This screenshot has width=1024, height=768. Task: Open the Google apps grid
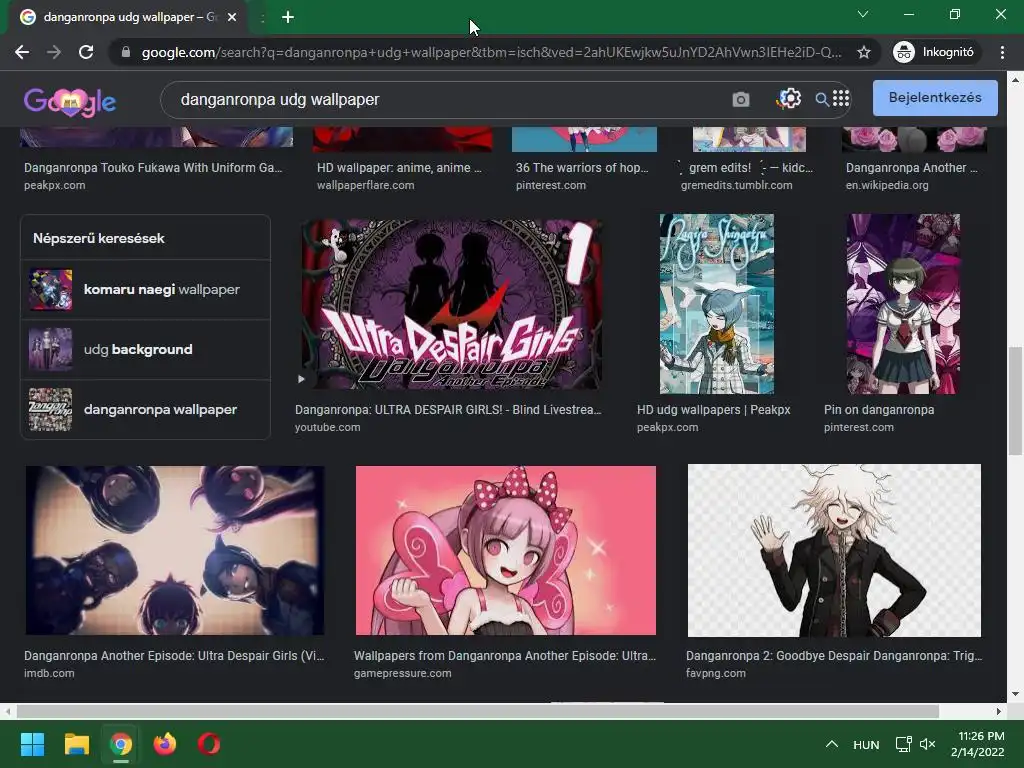click(x=841, y=98)
